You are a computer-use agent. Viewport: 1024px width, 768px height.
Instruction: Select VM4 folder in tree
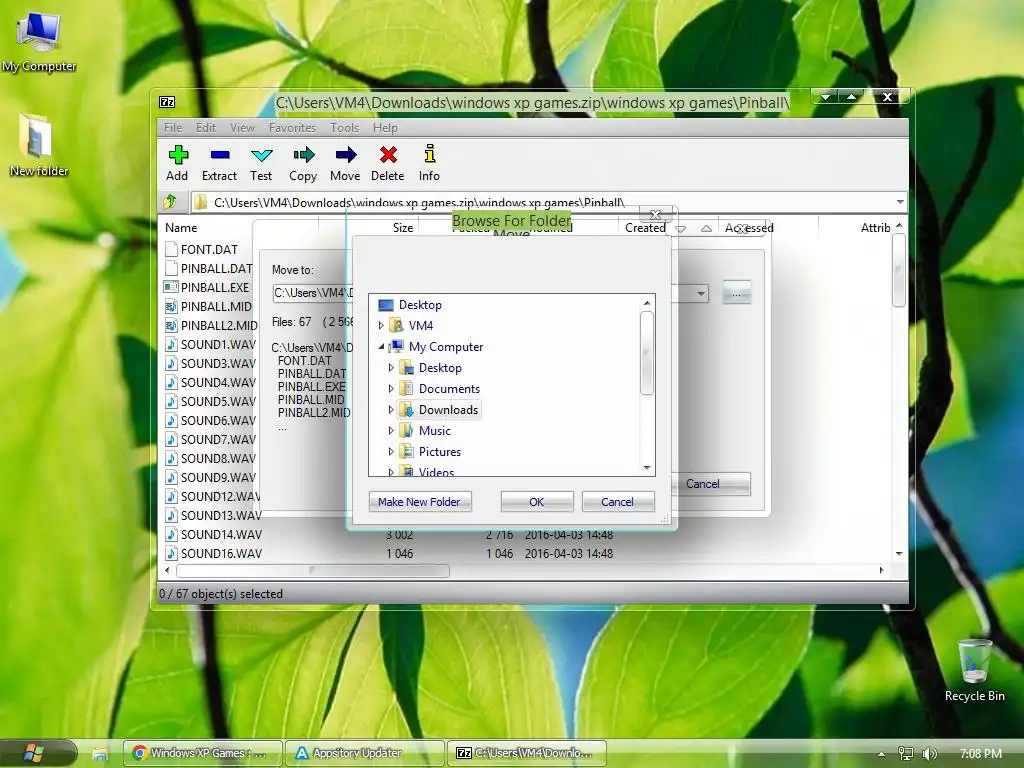coord(421,325)
